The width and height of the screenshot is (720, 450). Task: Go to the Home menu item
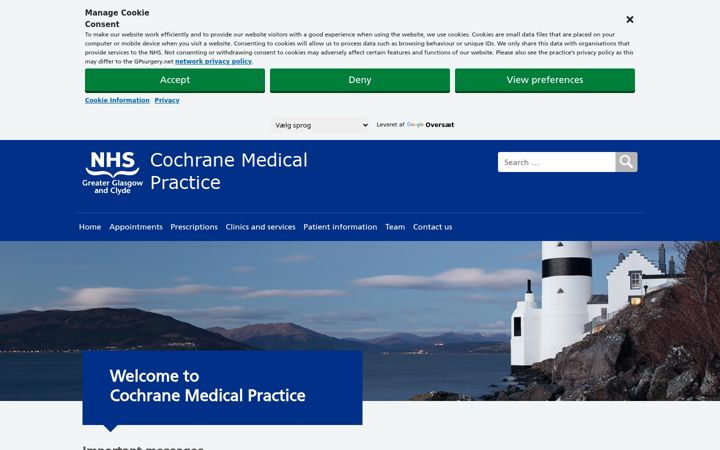[90, 227]
